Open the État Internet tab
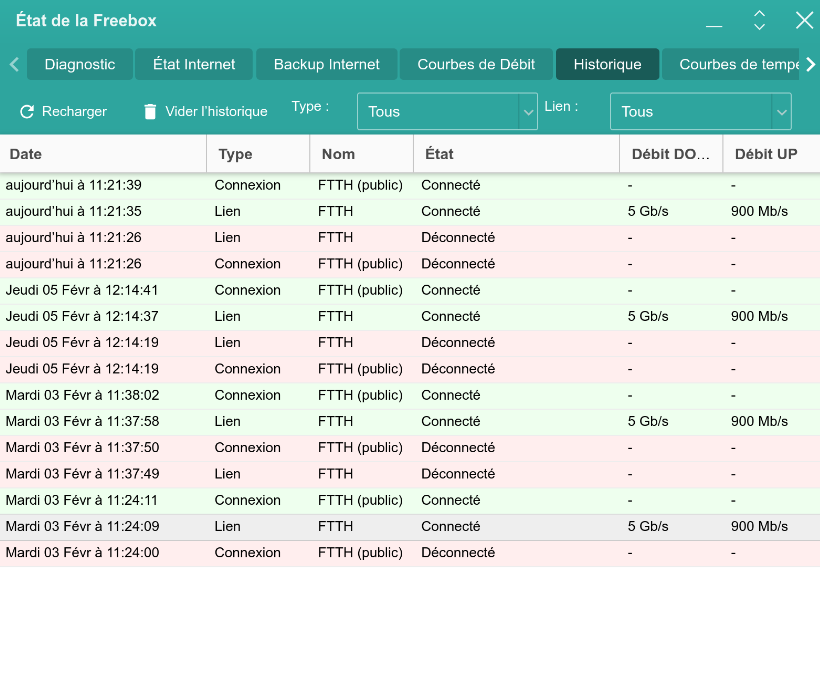 point(194,64)
